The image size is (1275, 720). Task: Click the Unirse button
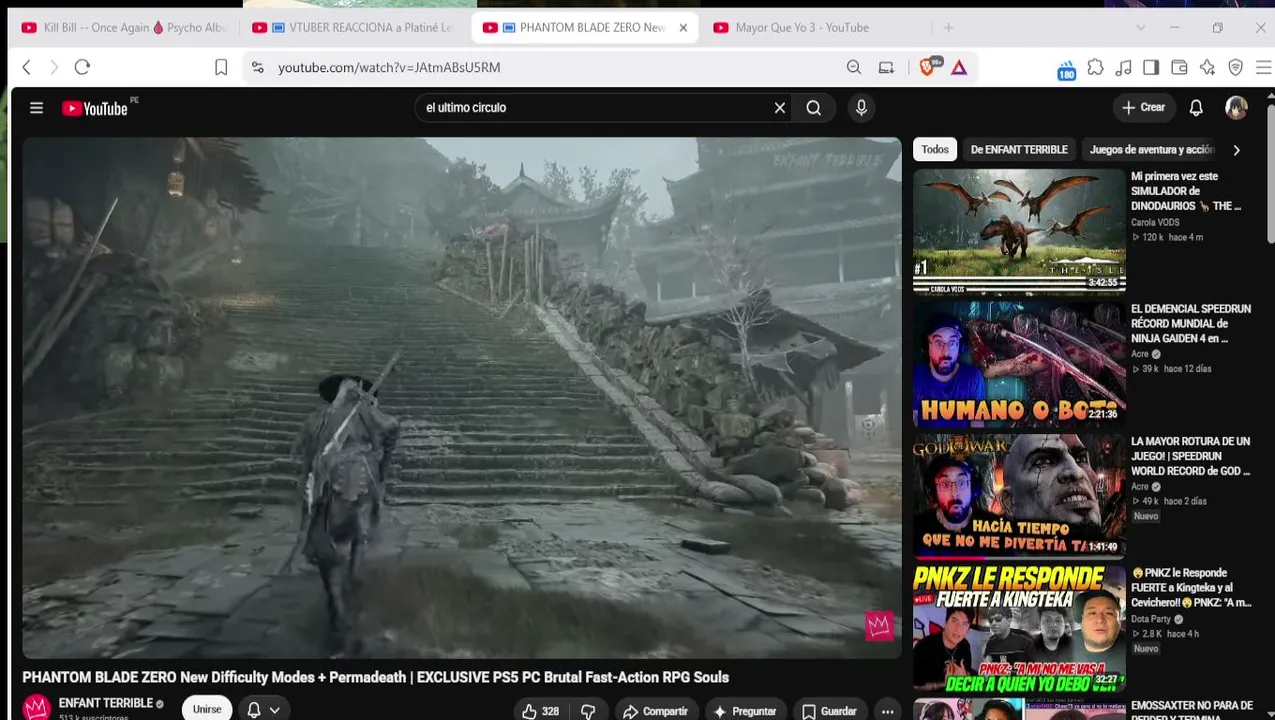click(x=207, y=709)
